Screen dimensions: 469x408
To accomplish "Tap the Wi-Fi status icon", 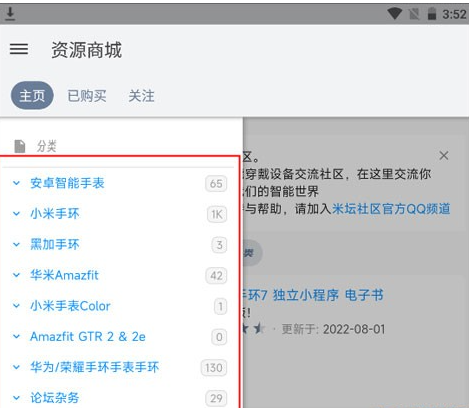I will (395, 14).
